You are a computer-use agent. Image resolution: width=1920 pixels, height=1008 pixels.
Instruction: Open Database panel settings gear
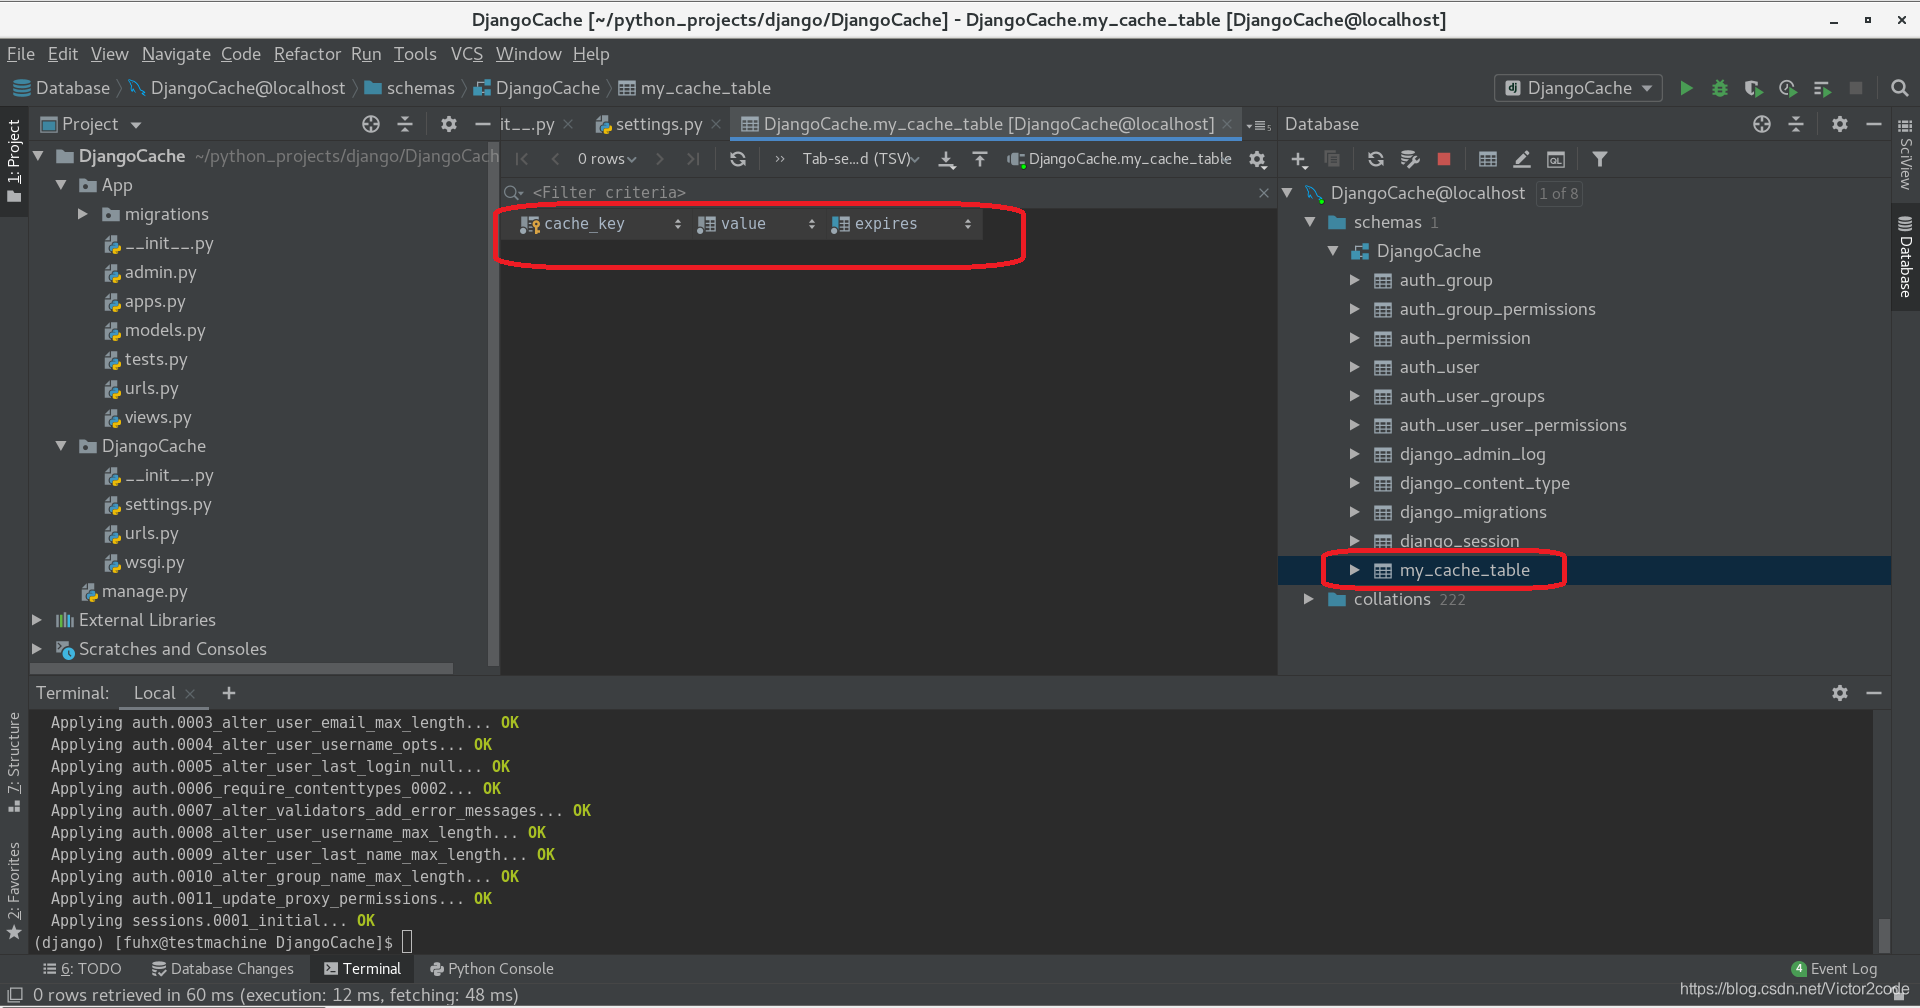(x=1840, y=124)
